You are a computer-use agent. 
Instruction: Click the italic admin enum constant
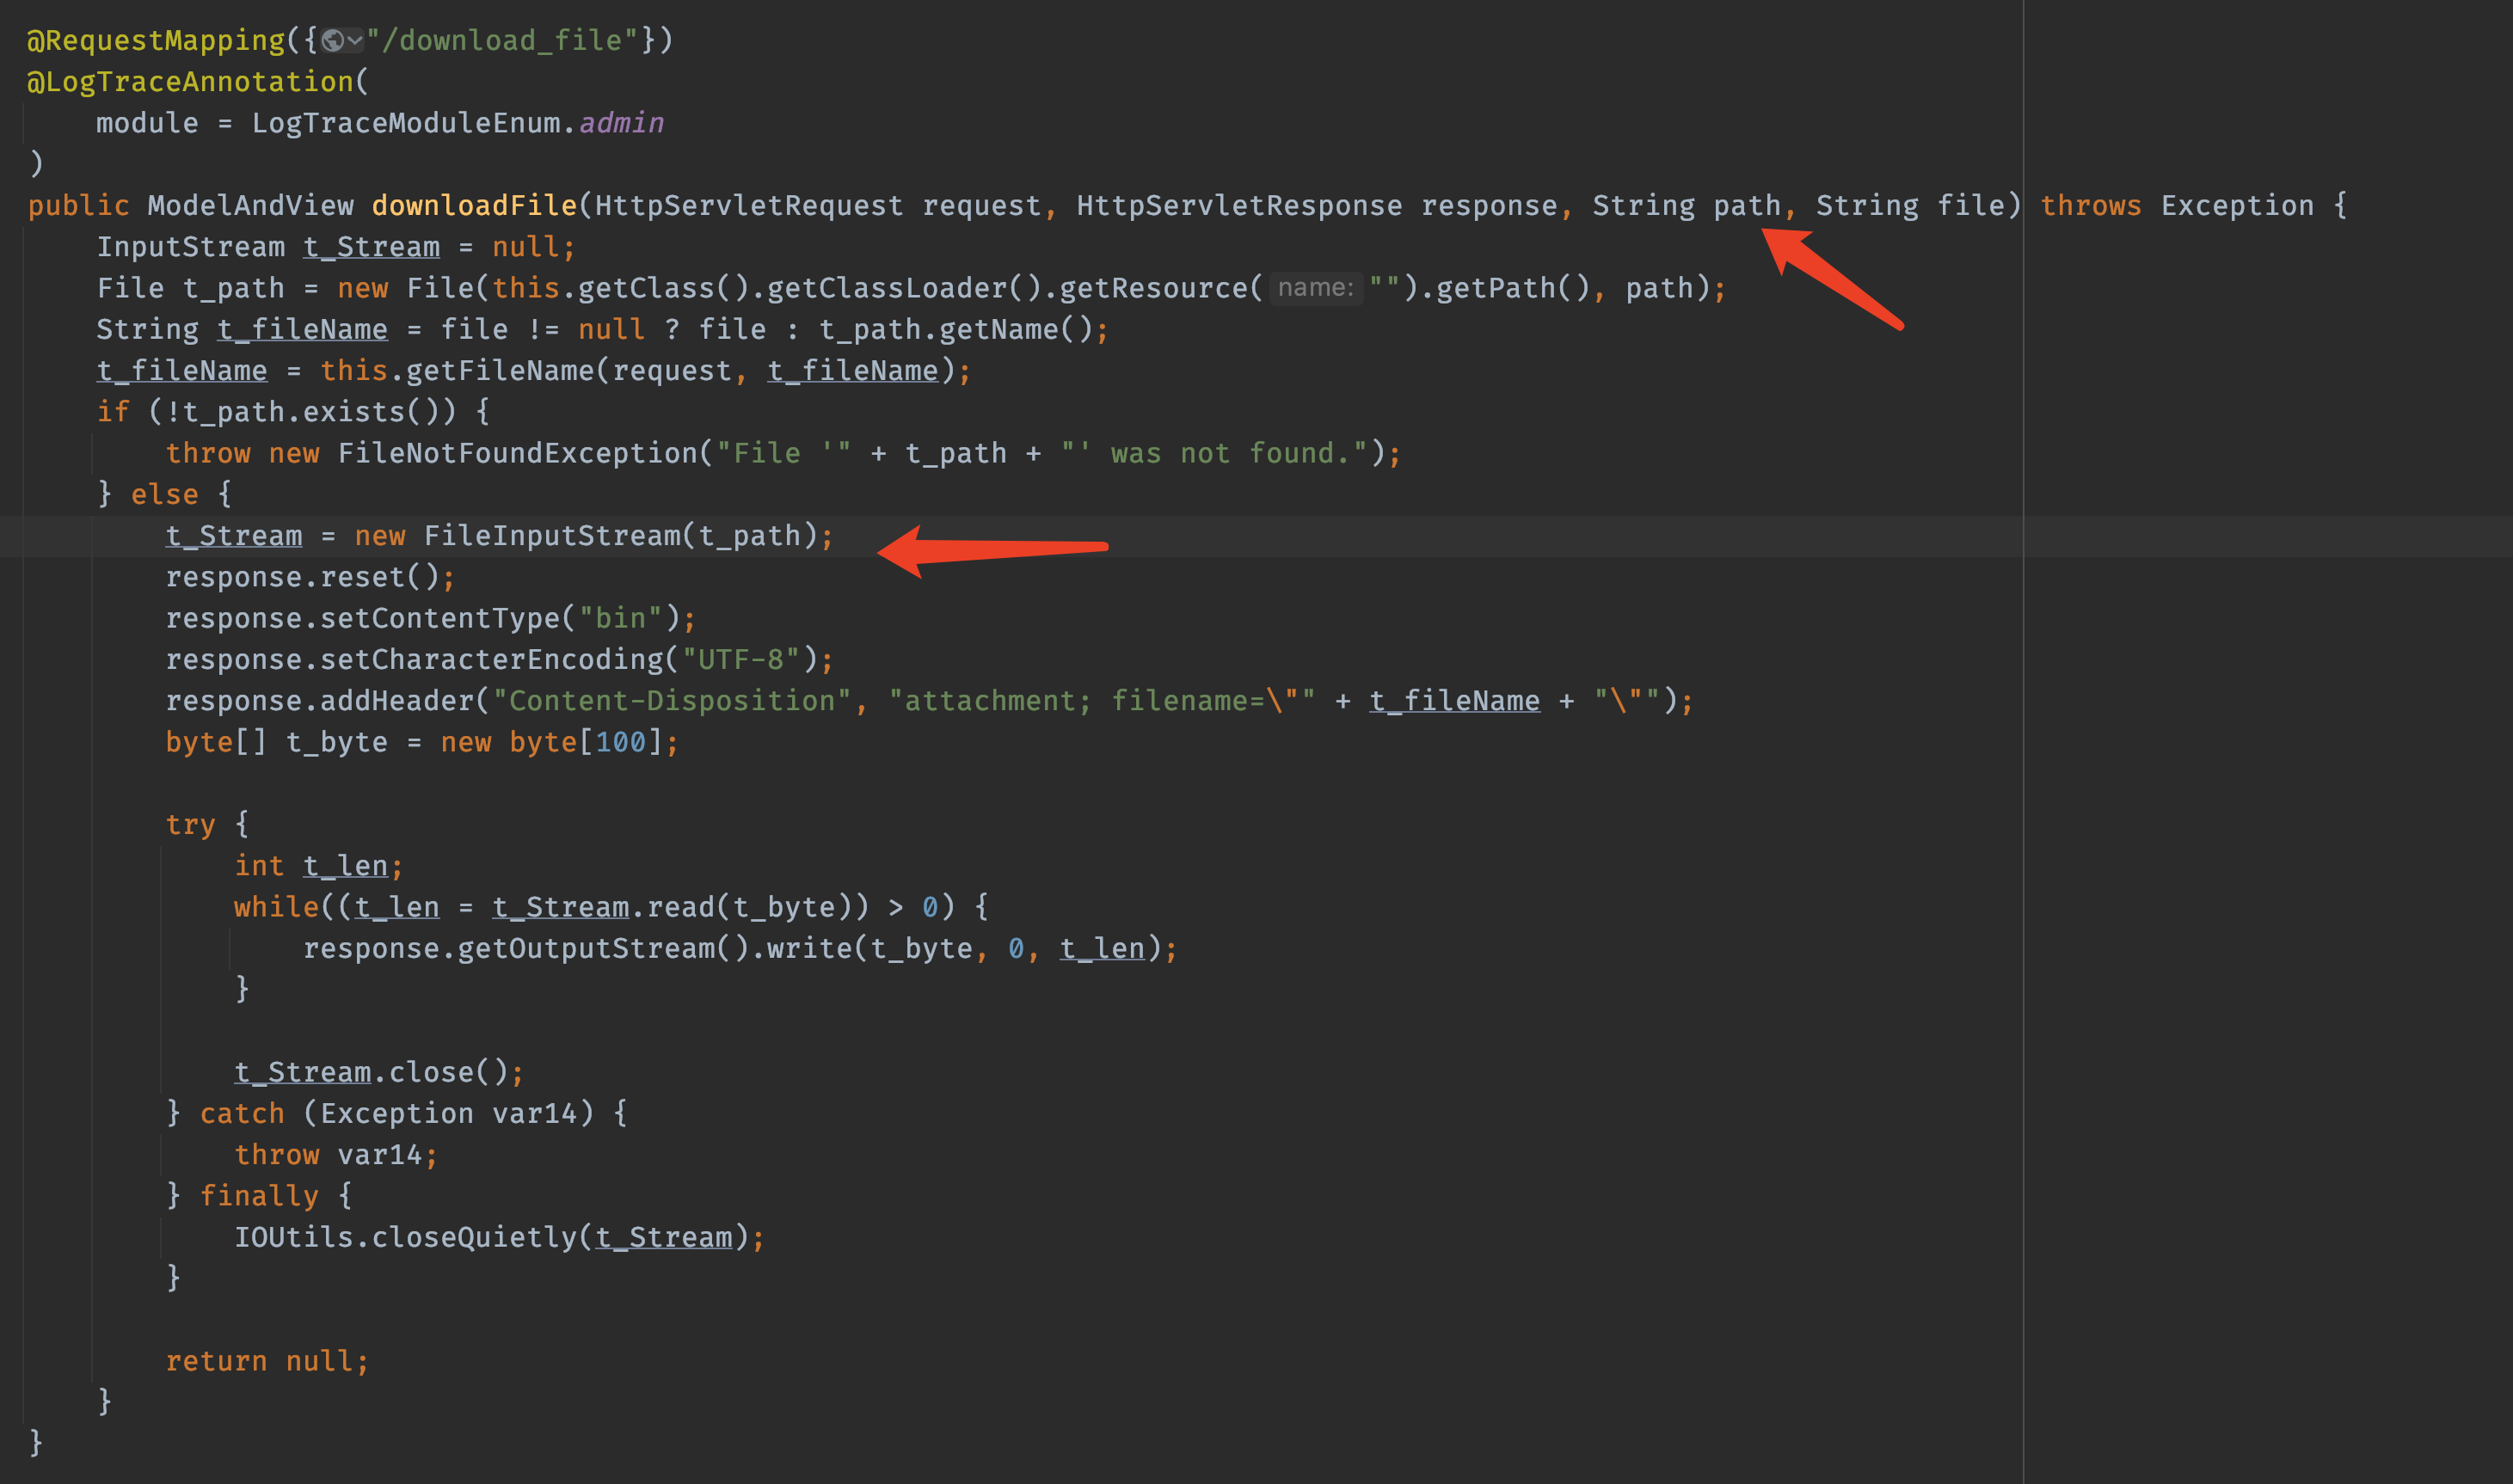coord(621,123)
